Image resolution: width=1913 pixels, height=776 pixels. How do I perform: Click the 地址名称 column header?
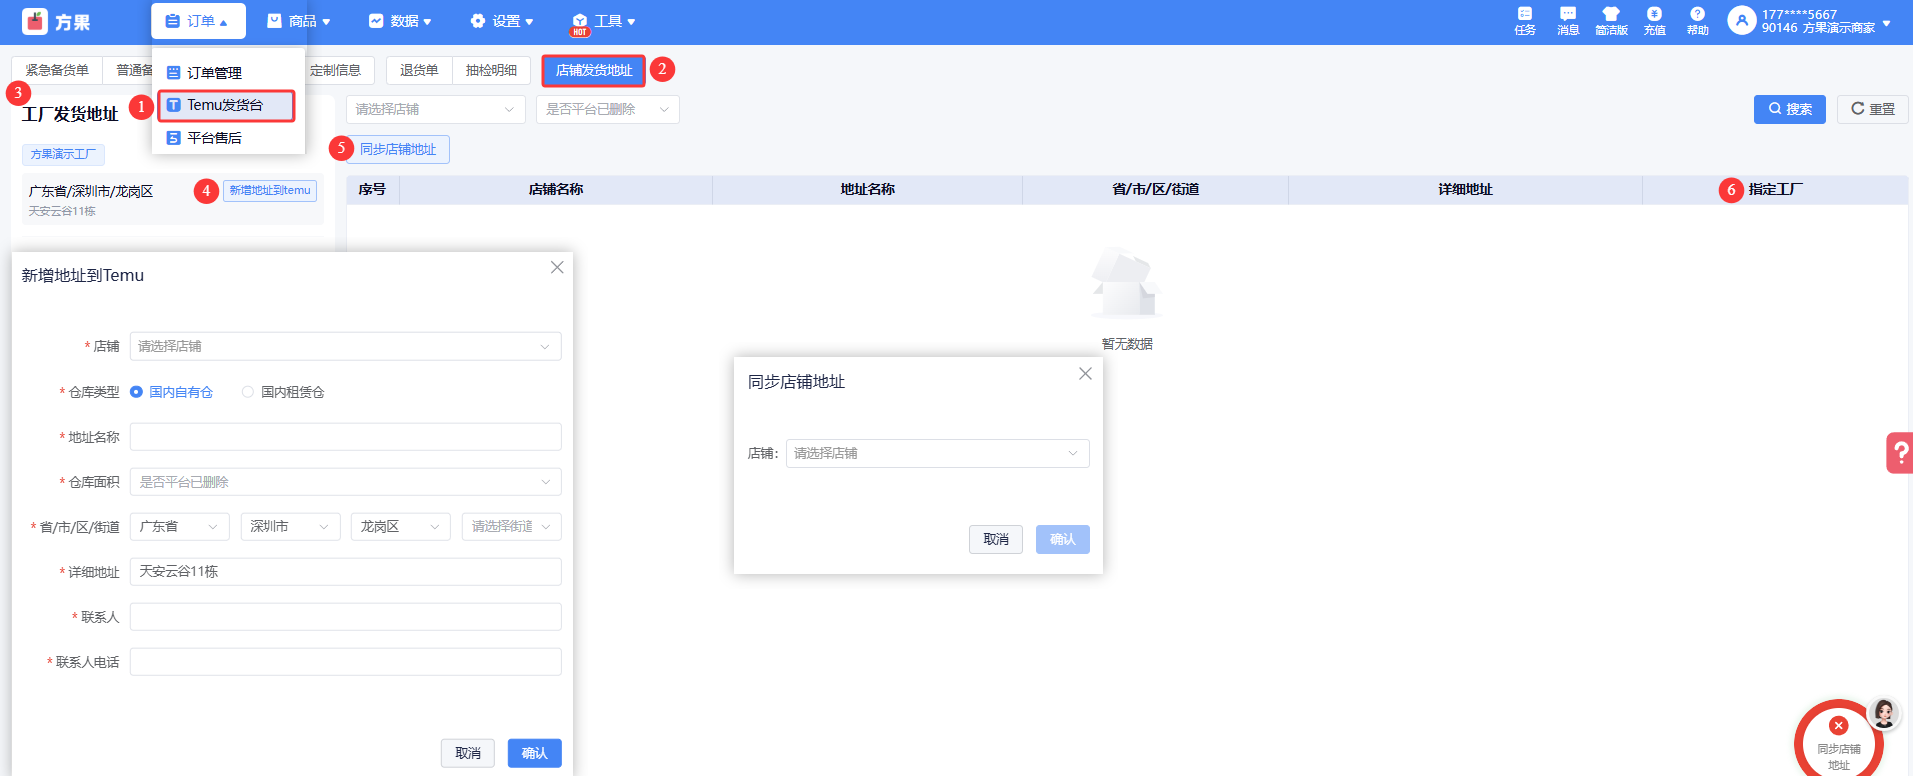(867, 189)
